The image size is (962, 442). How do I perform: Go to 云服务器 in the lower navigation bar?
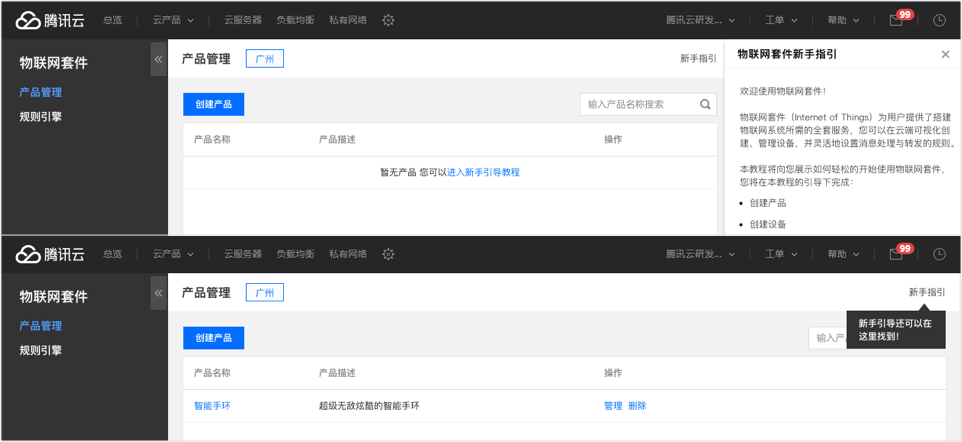pos(243,254)
